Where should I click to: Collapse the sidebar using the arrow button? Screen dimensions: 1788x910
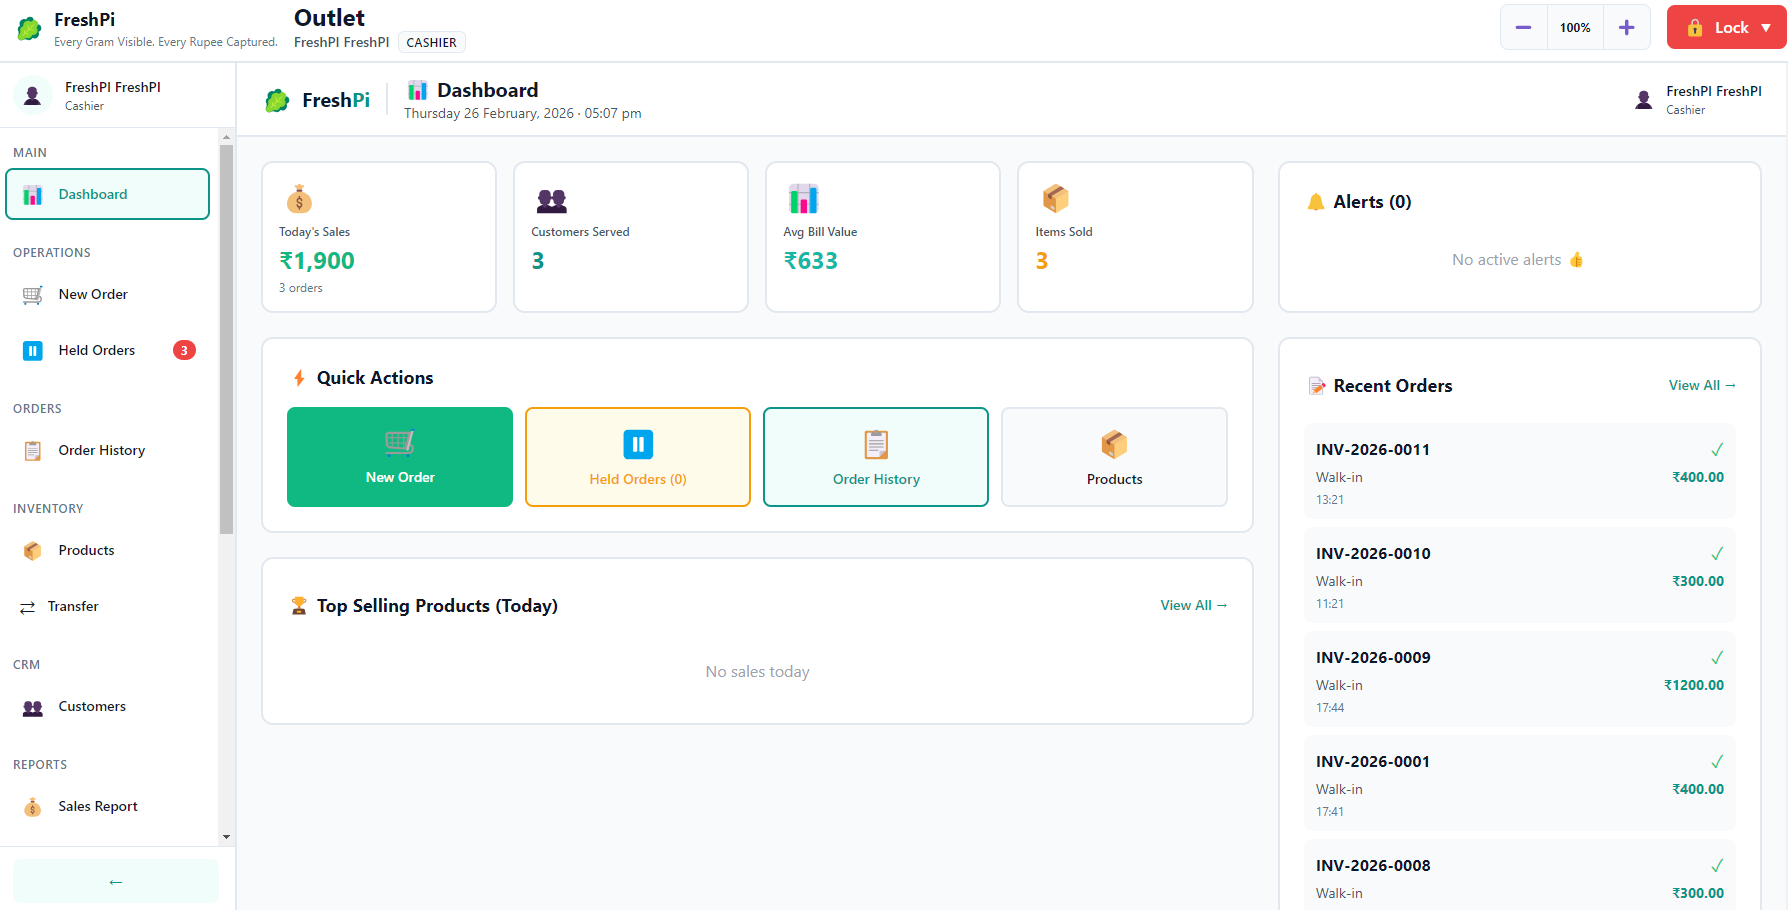(x=114, y=881)
